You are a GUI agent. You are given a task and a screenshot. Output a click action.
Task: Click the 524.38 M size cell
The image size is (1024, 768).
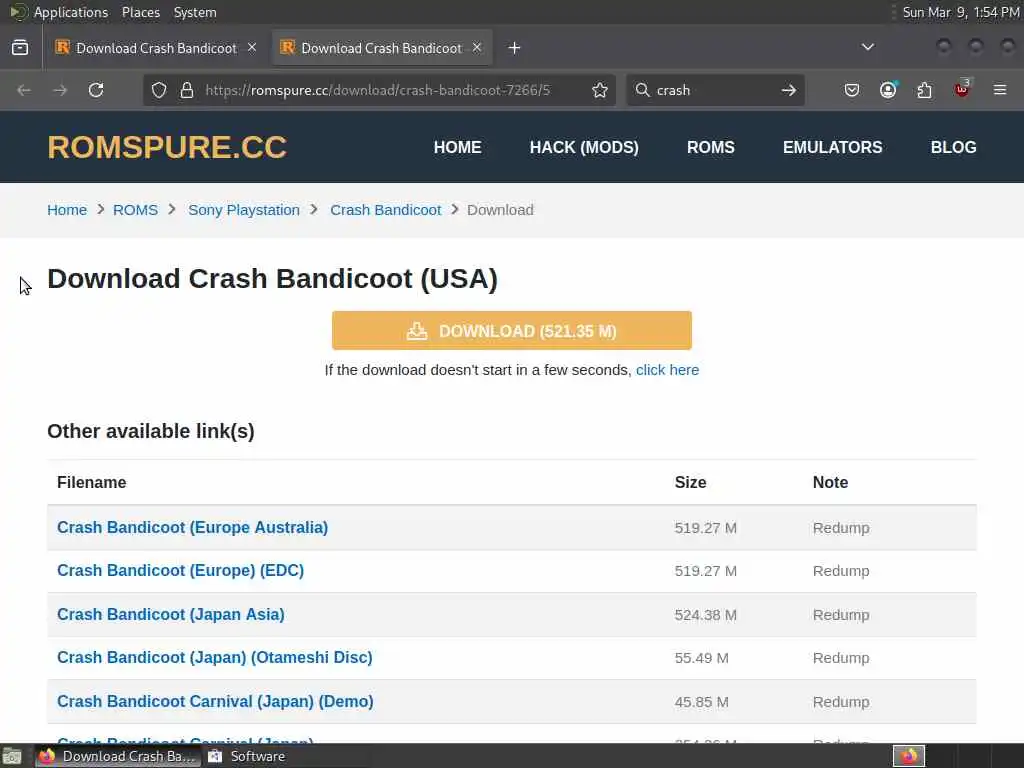705,615
